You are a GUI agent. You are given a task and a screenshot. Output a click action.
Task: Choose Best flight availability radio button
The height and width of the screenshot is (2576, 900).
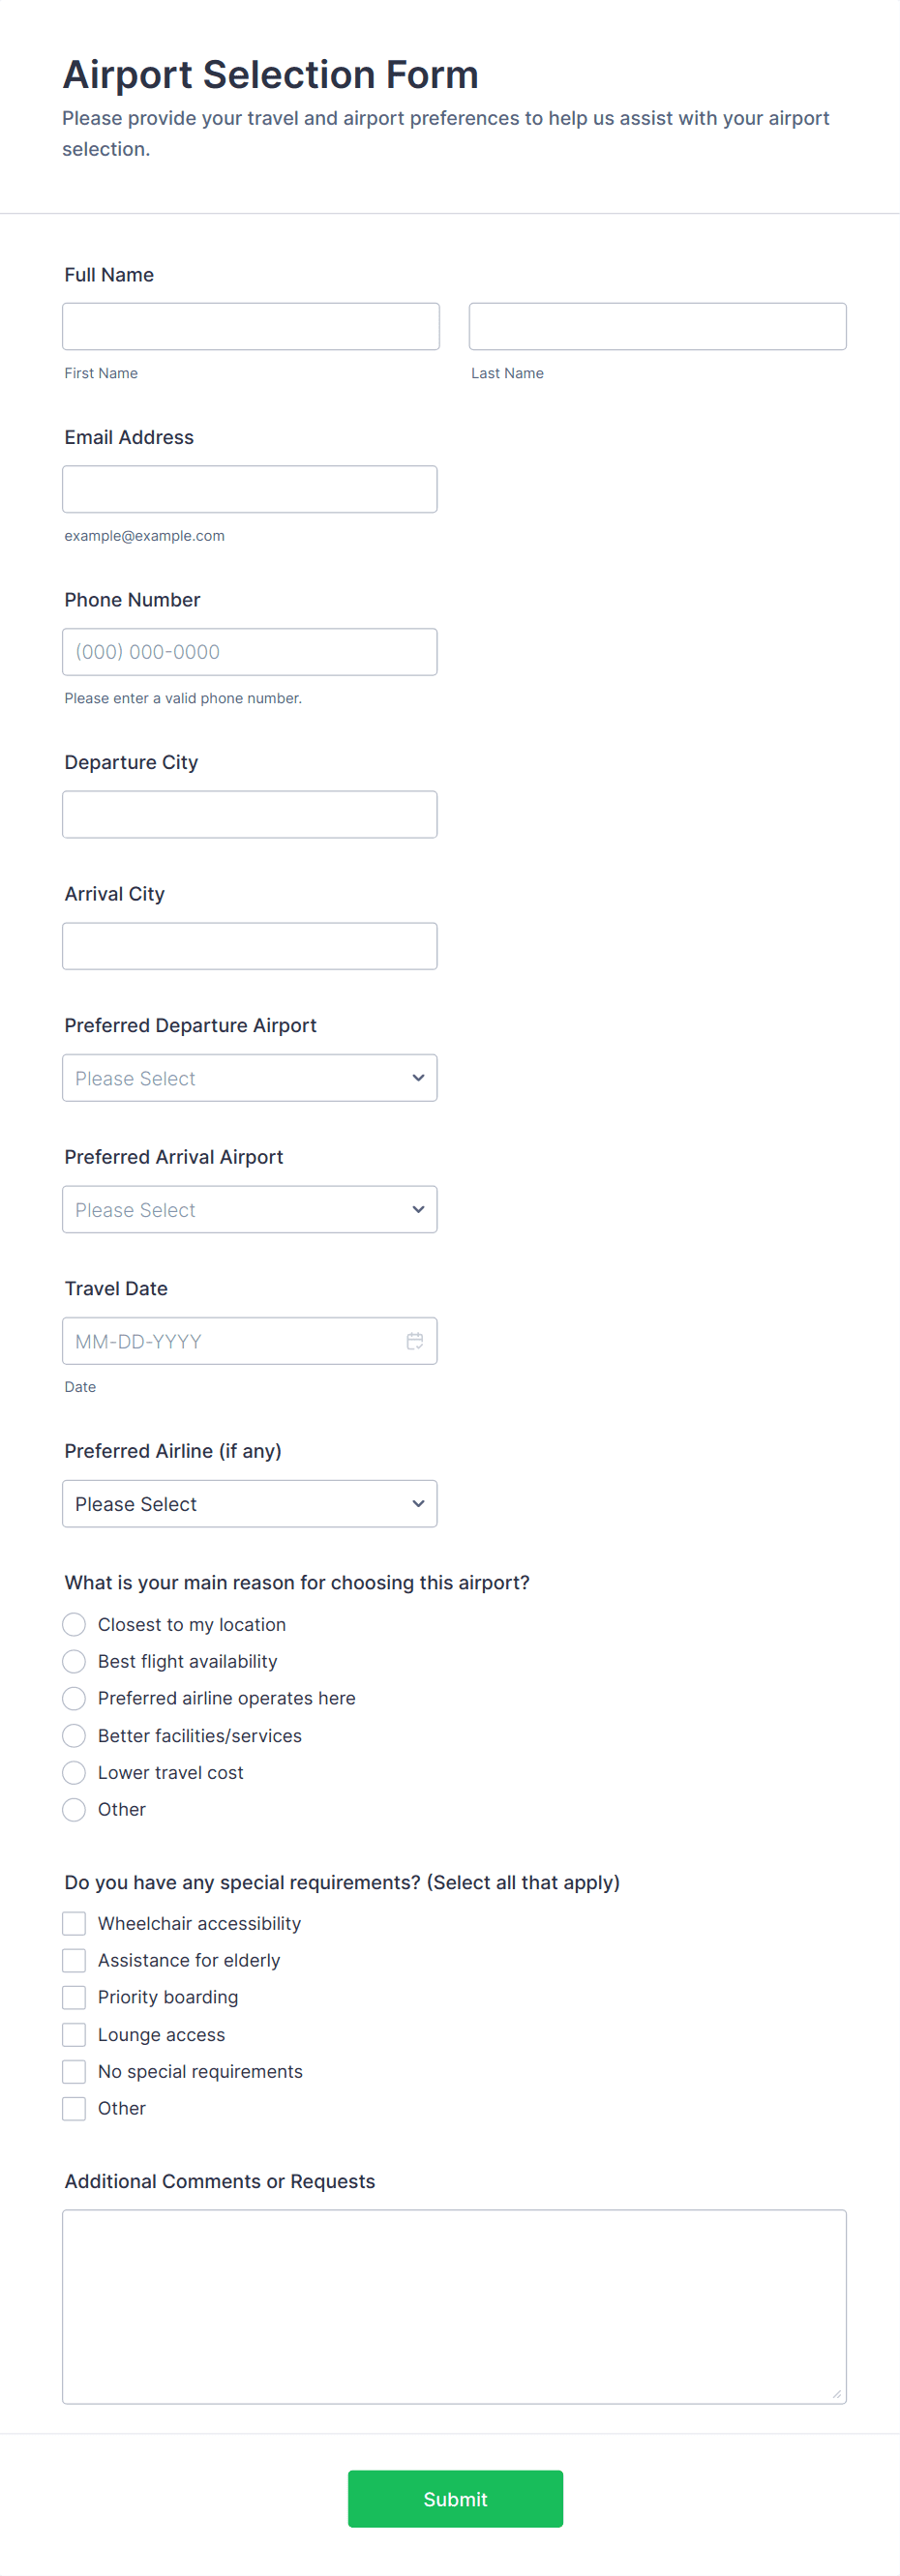coord(74,1661)
